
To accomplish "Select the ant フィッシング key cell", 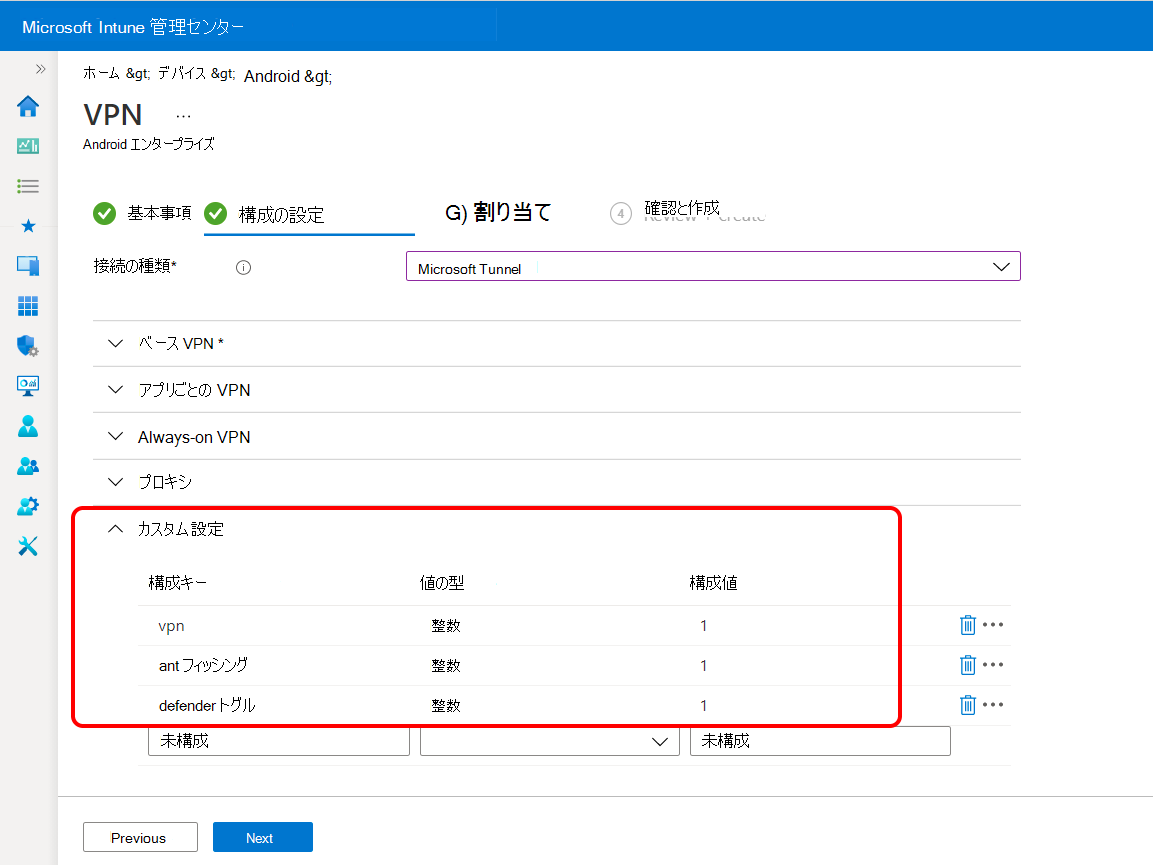I will [203, 665].
